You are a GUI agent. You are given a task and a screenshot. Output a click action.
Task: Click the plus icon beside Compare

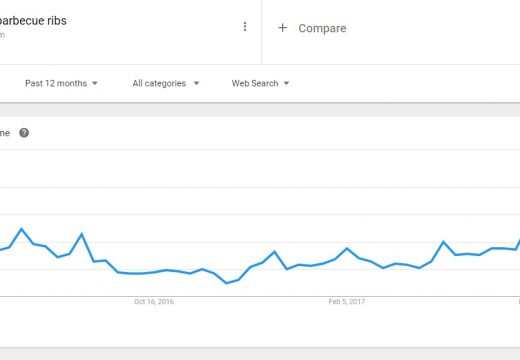(x=282, y=28)
